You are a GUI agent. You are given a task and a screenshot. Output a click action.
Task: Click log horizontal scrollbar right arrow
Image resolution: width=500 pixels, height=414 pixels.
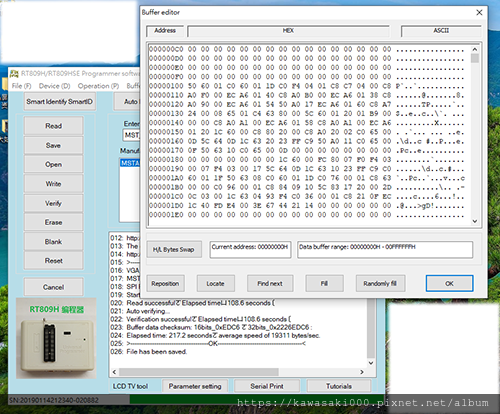click(362, 372)
